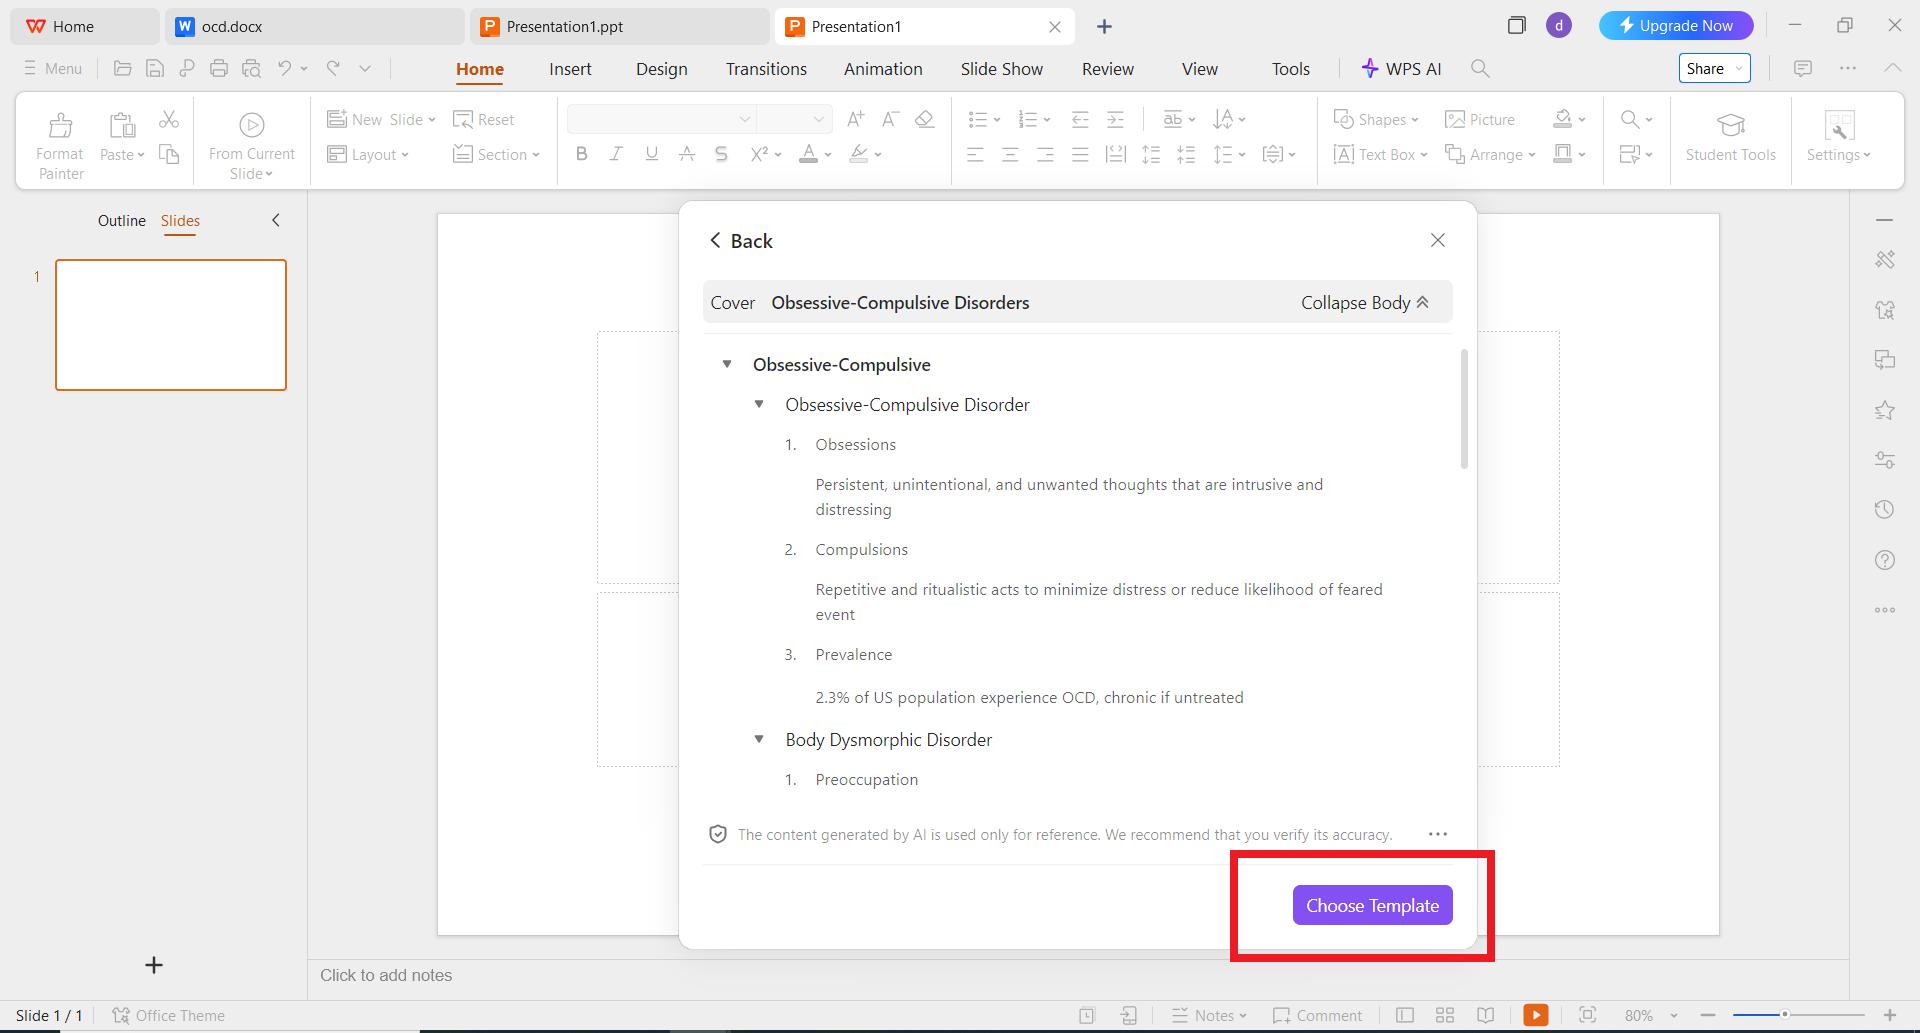
Task: Click the Copy icon below scissors
Action: point(169,154)
